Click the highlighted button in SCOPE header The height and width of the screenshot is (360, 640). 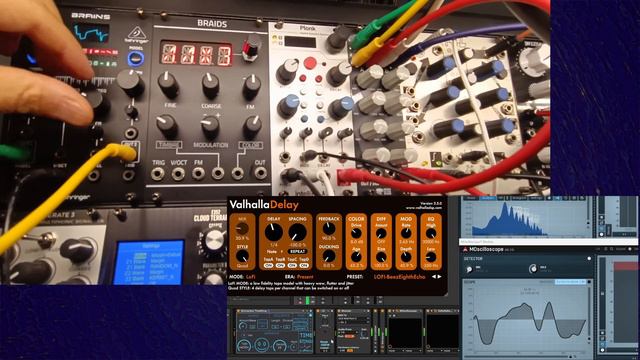pos(570,282)
